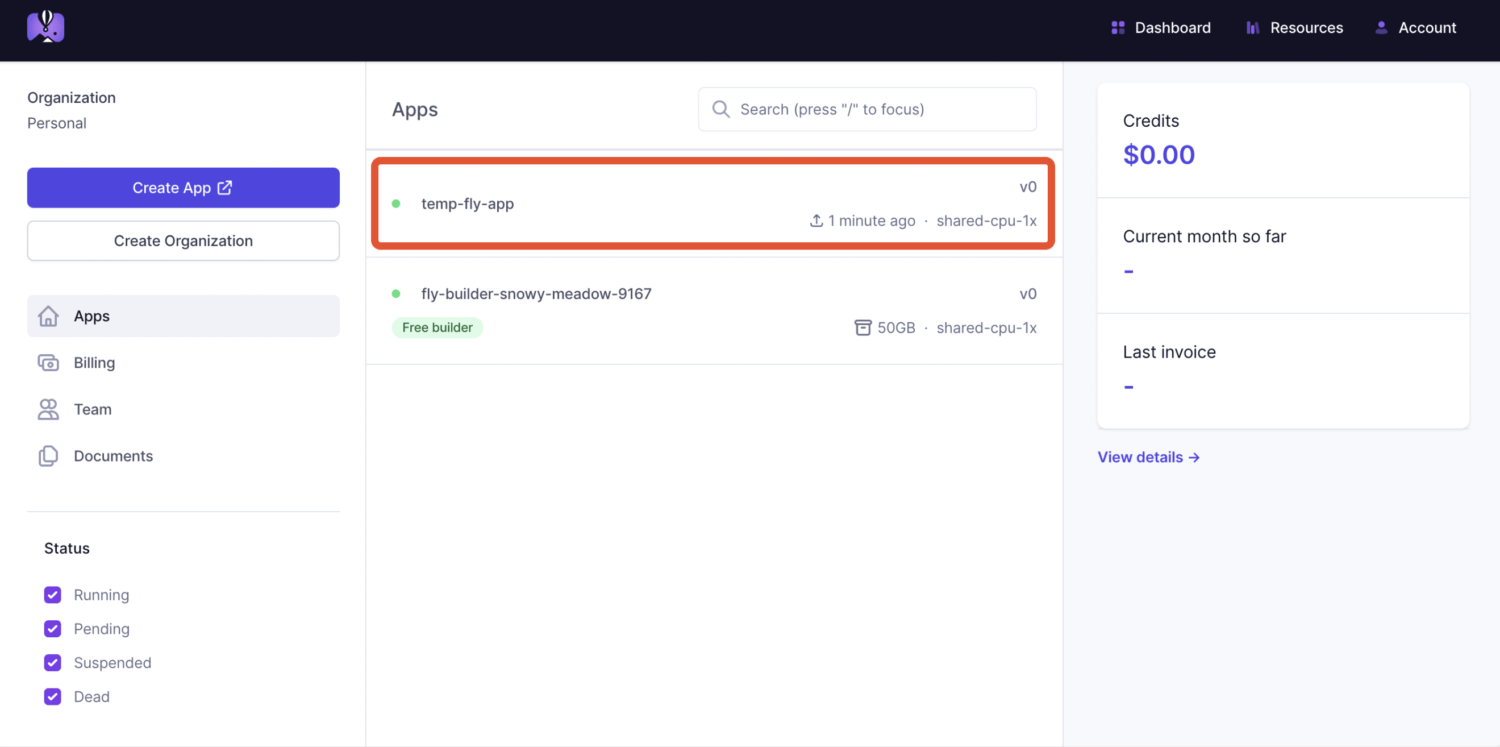Screen dimensions: 1500x747
Task: Disable the Suspended status filter
Action: (53, 663)
